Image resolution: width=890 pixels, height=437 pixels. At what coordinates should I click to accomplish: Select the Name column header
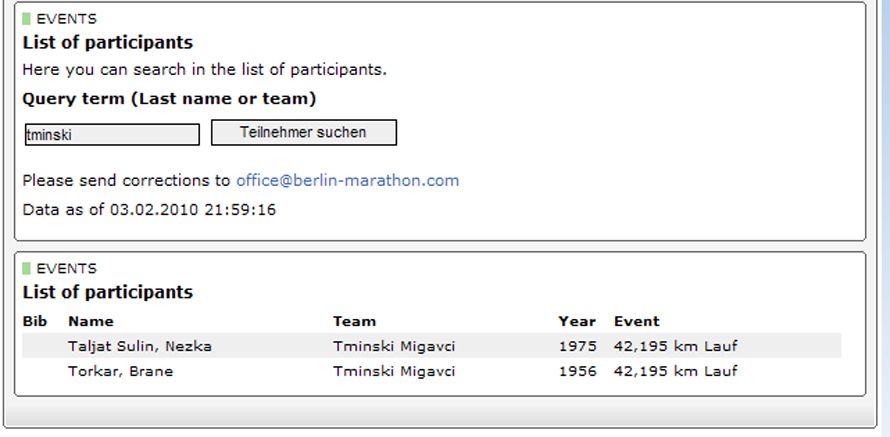pos(90,321)
